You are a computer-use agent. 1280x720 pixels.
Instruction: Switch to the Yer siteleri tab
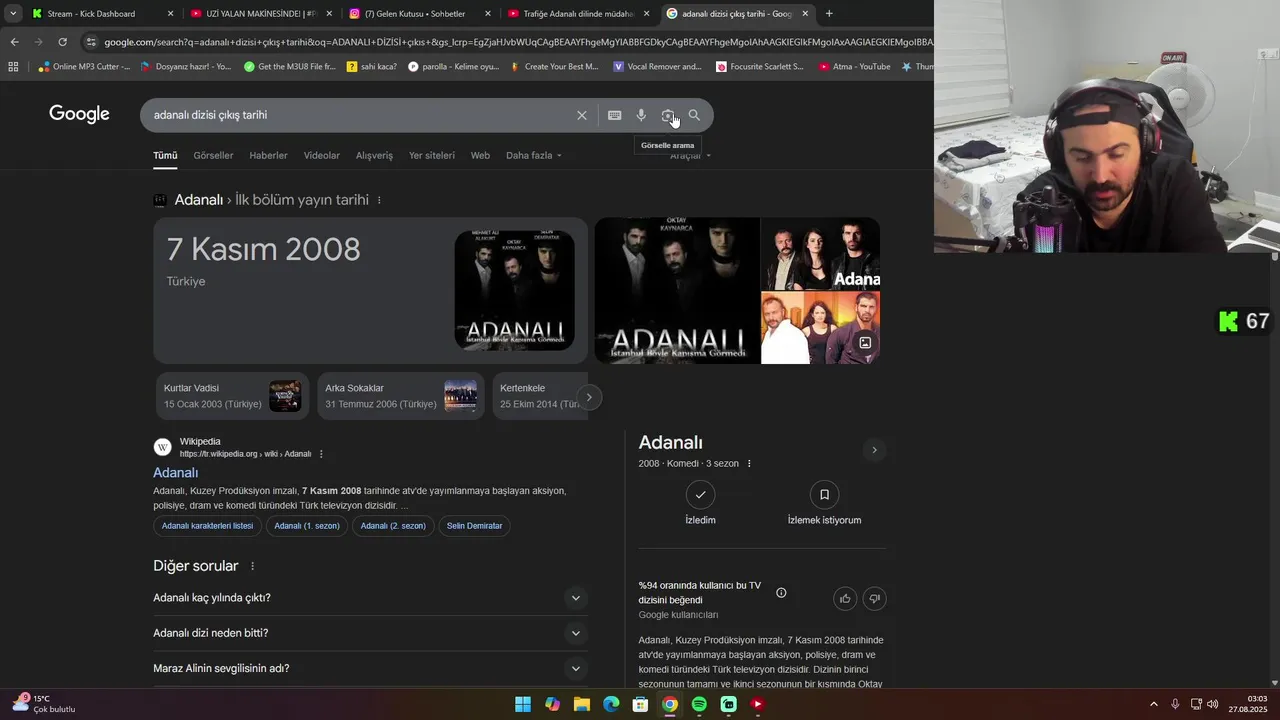(432, 155)
